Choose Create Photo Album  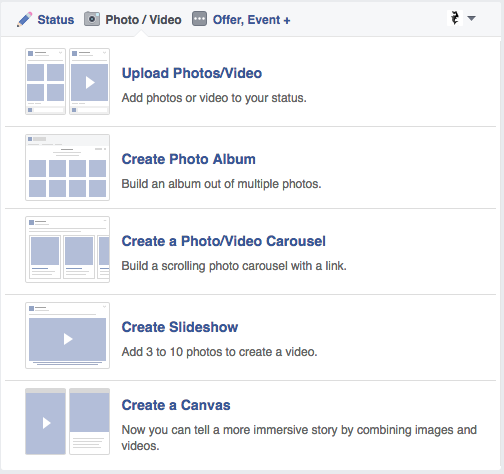coord(188,159)
